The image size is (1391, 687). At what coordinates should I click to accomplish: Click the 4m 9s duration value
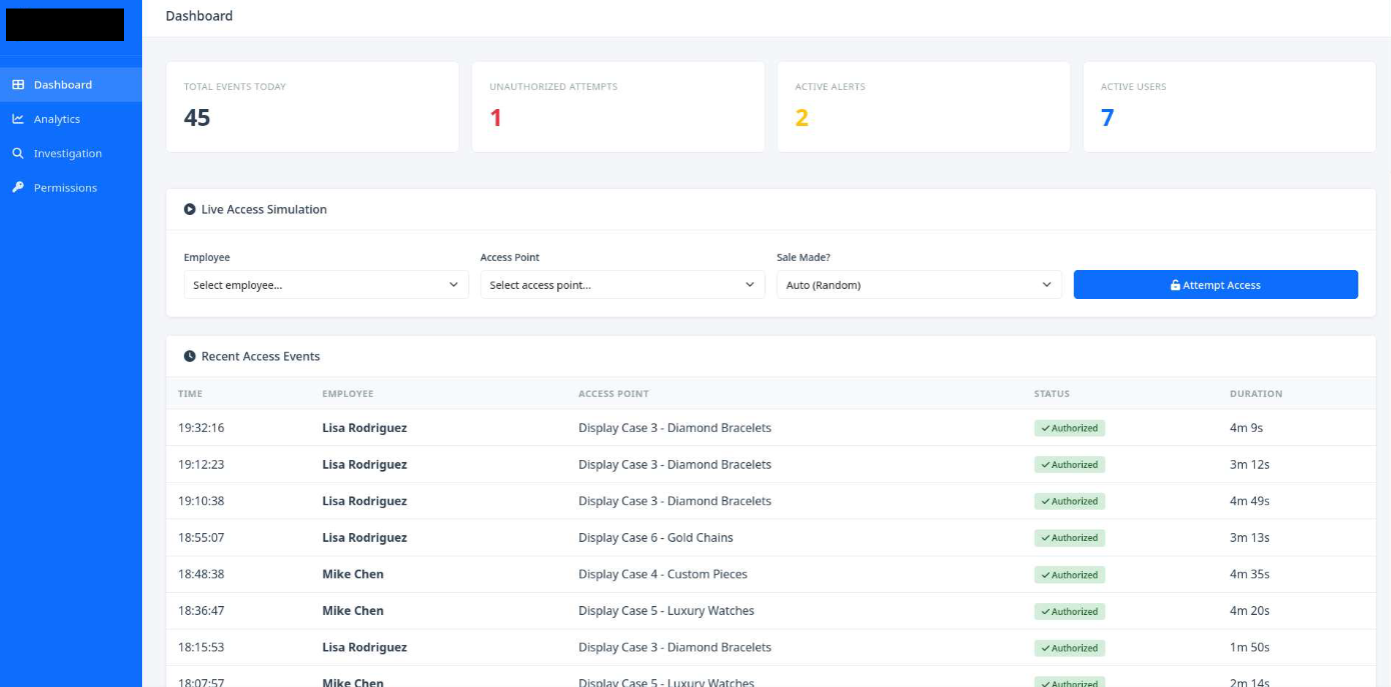[1246, 428]
